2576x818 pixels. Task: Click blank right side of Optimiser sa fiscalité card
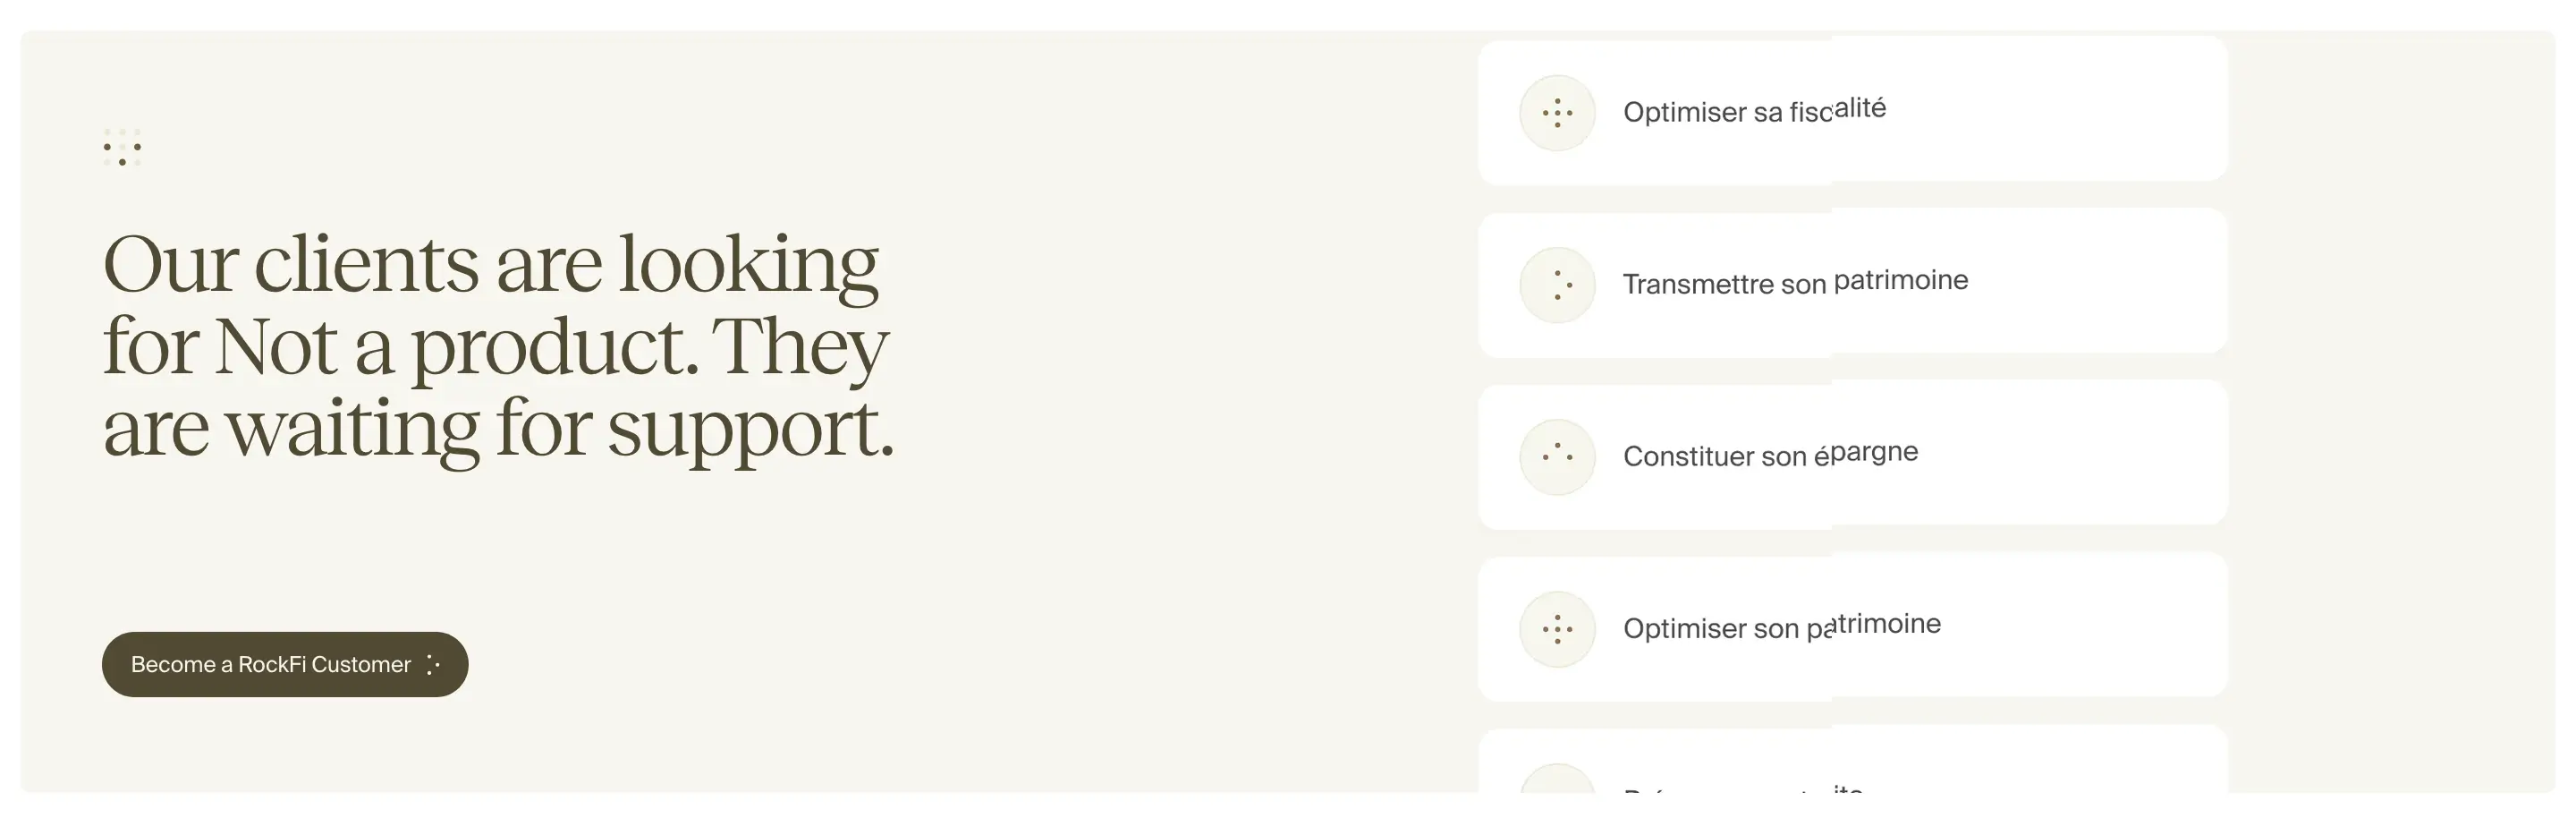[2080, 109]
